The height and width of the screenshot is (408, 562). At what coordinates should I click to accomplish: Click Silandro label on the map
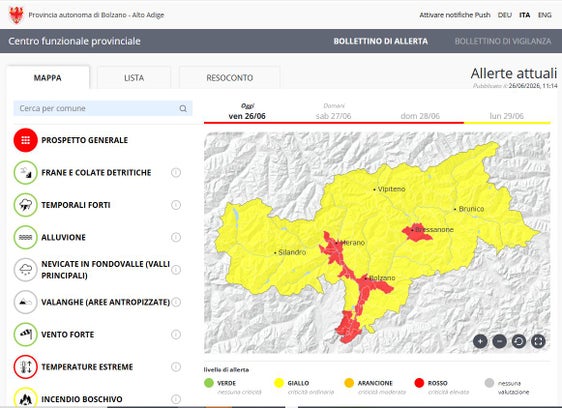tap(292, 252)
